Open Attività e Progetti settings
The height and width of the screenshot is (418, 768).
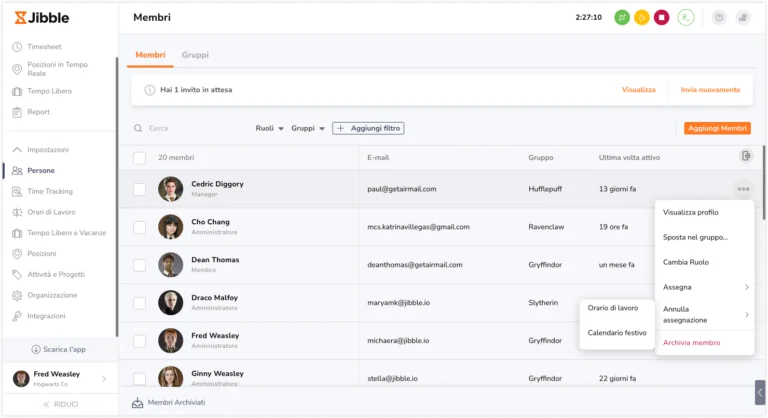point(48,274)
